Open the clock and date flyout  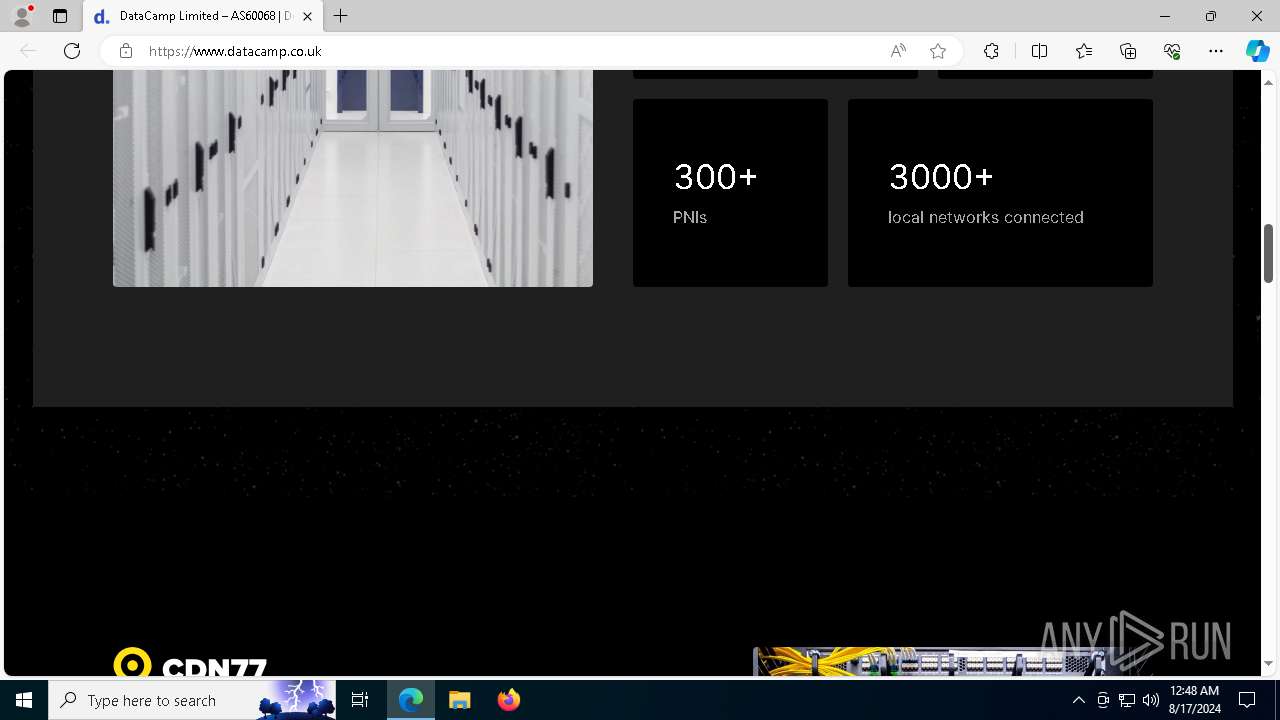[1194, 700]
